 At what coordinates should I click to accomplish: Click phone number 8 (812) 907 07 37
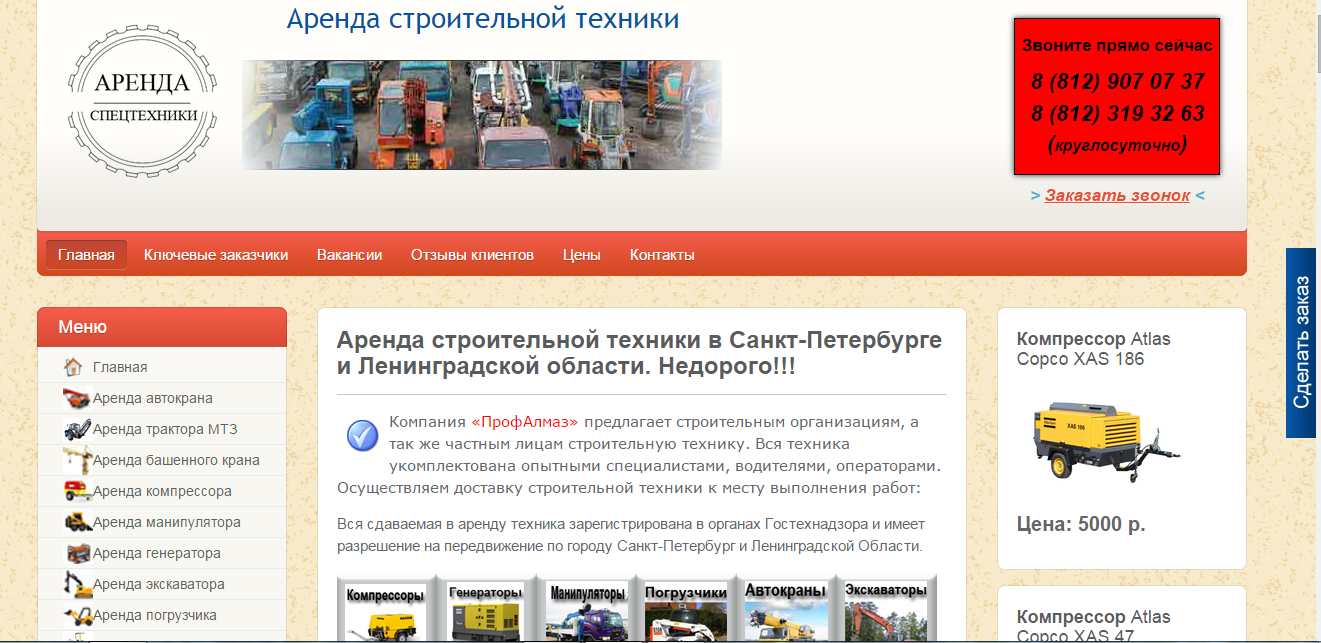1118,81
